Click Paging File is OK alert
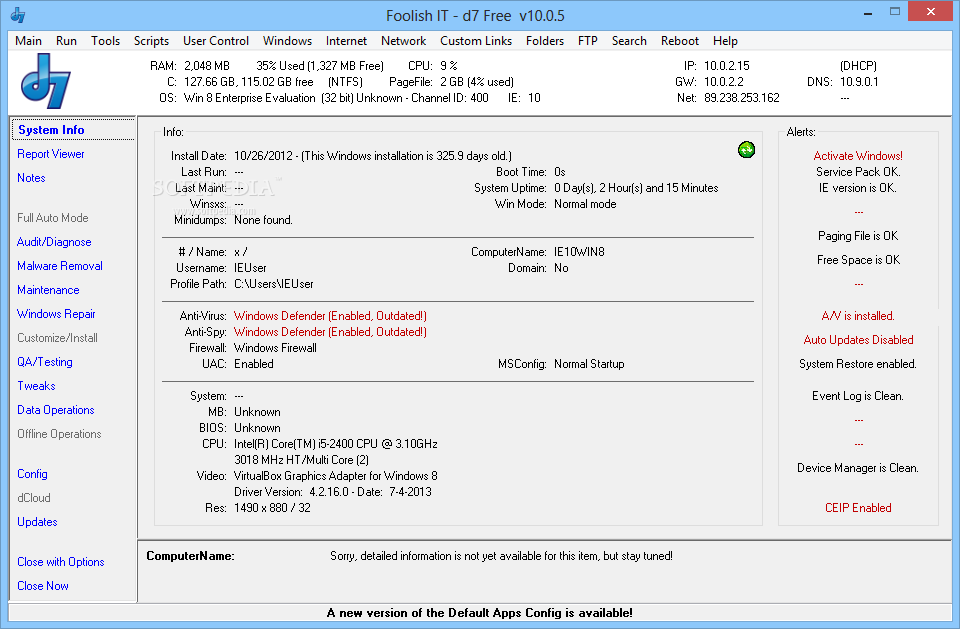 pyautogui.click(x=858, y=236)
